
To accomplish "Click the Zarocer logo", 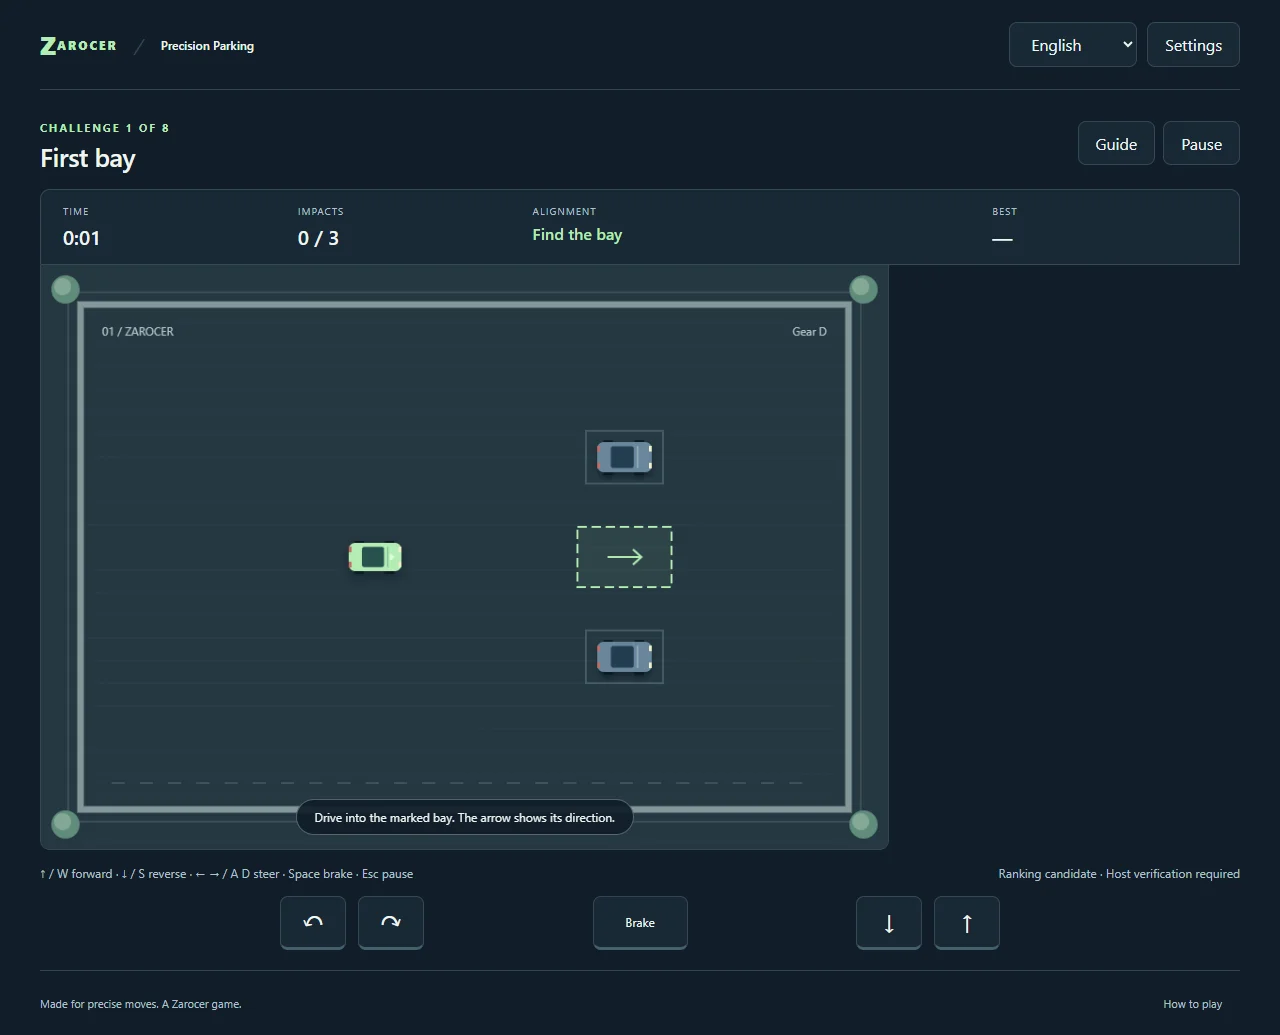I will pos(78,46).
